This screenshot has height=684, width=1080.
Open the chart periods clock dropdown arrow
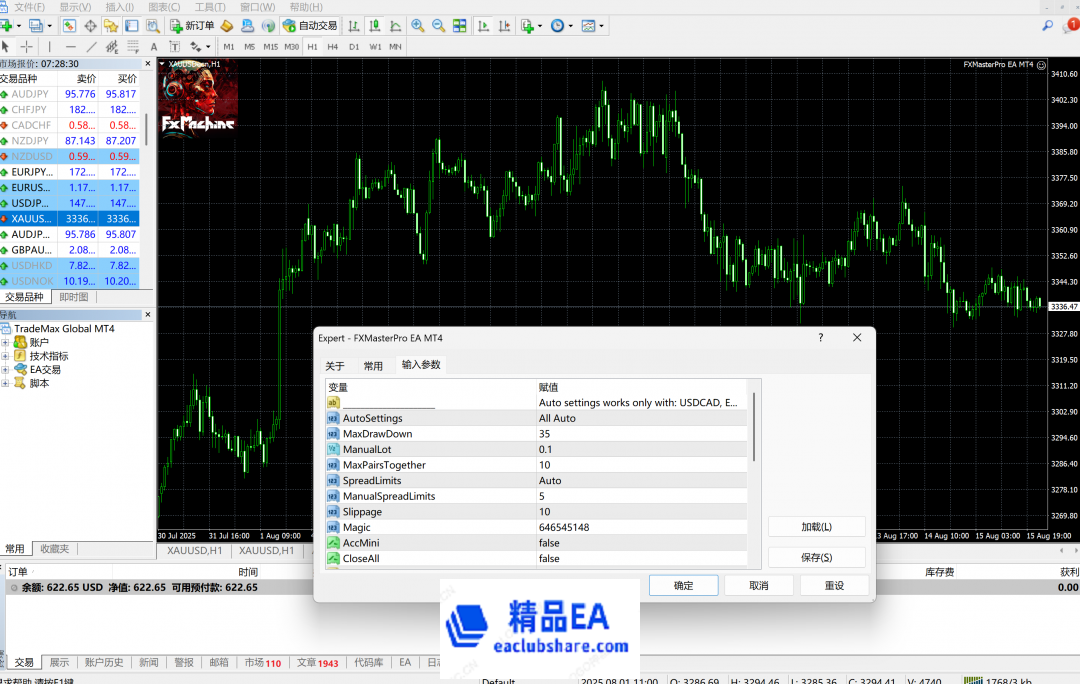pos(570,26)
